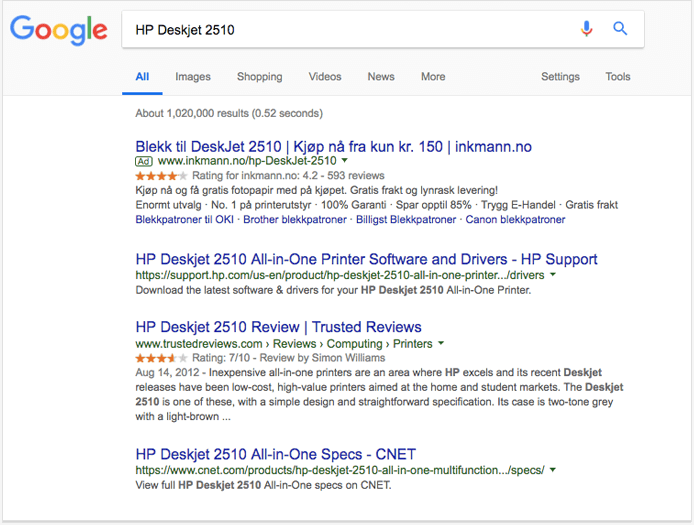Click the Google logo
This screenshot has height=525, width=694.
click(x=59, y=30)
